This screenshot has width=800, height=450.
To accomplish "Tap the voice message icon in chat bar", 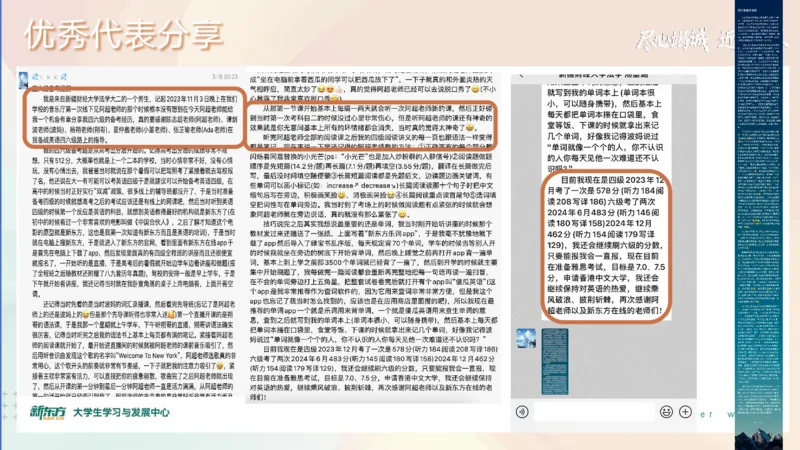I will 522,412.
